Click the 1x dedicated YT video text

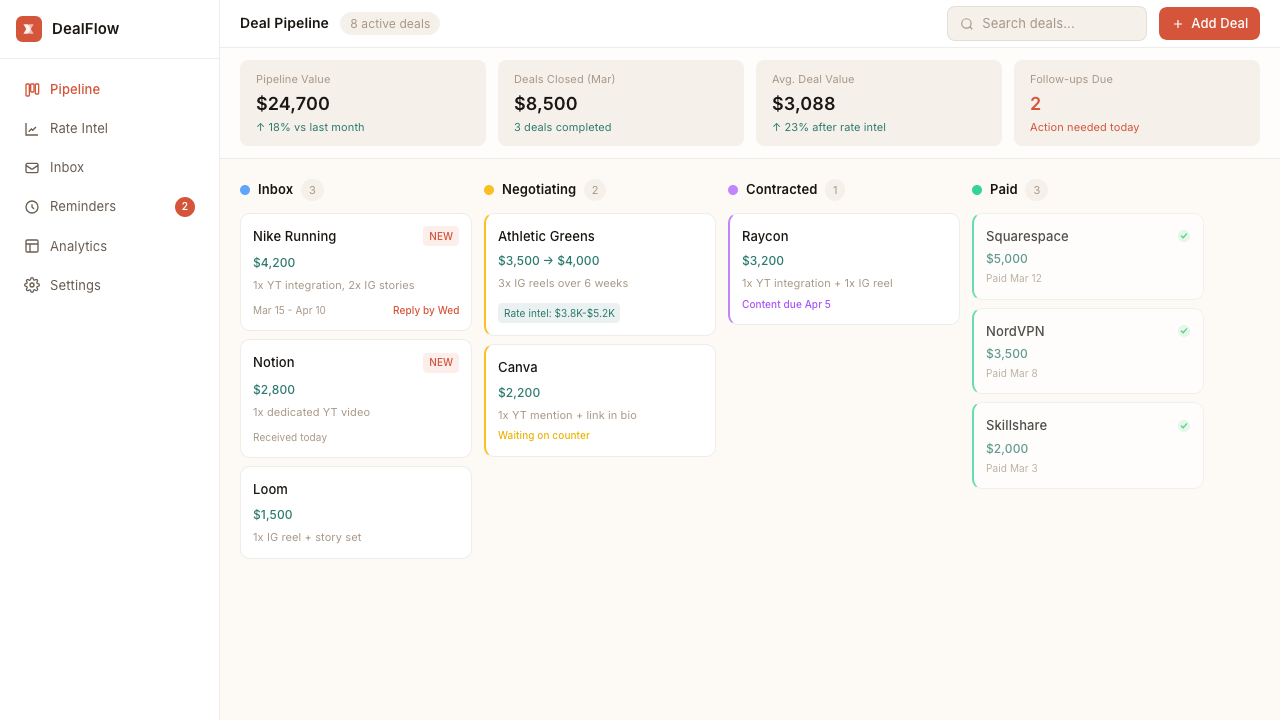(x=311, y=412)
